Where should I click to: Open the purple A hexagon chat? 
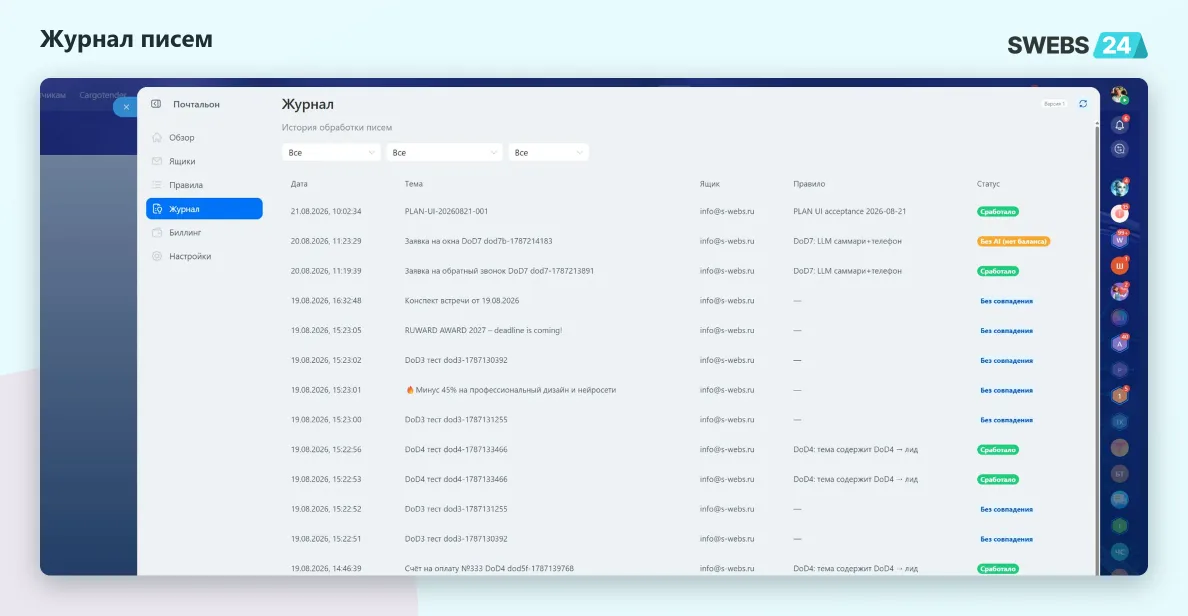tap(1120, 344)
